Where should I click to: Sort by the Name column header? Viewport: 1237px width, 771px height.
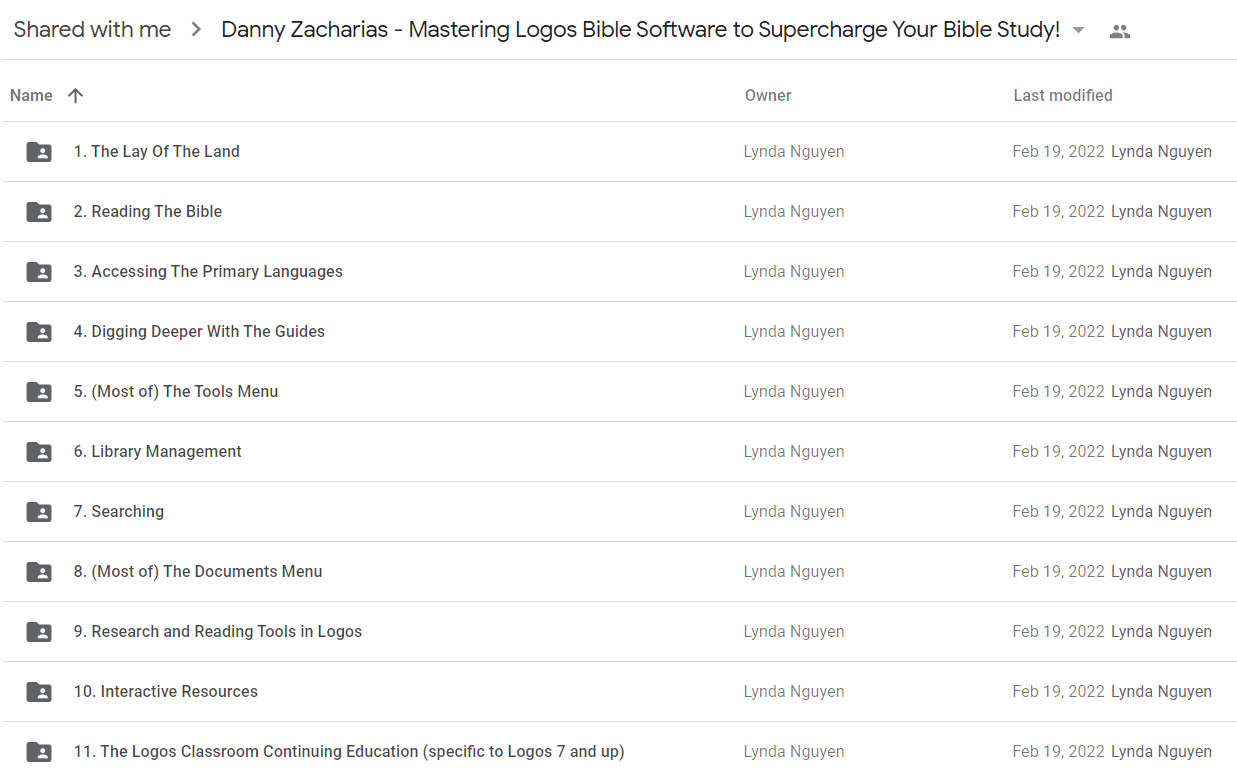click(x=31, y=96)
